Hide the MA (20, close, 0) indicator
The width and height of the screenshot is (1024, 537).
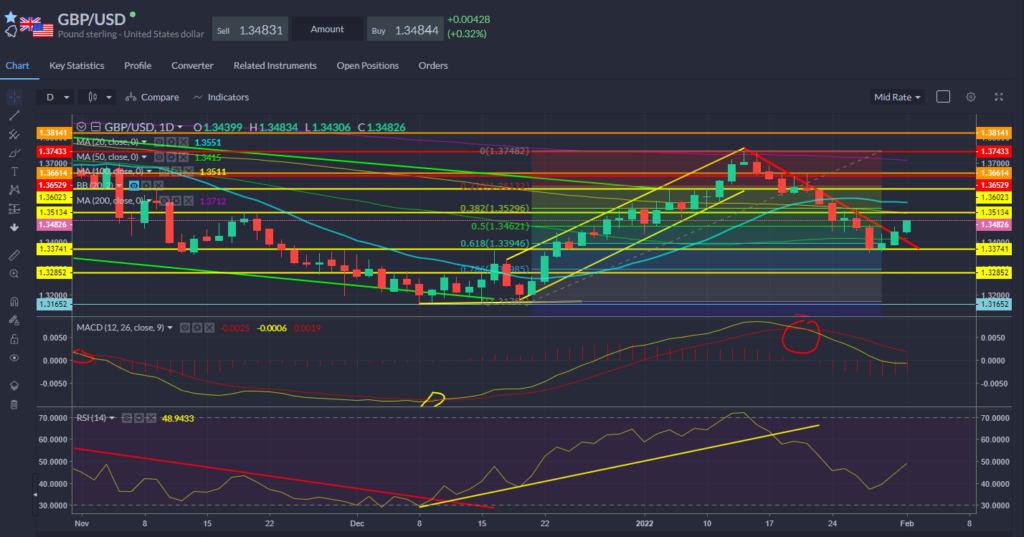[159, 142]
